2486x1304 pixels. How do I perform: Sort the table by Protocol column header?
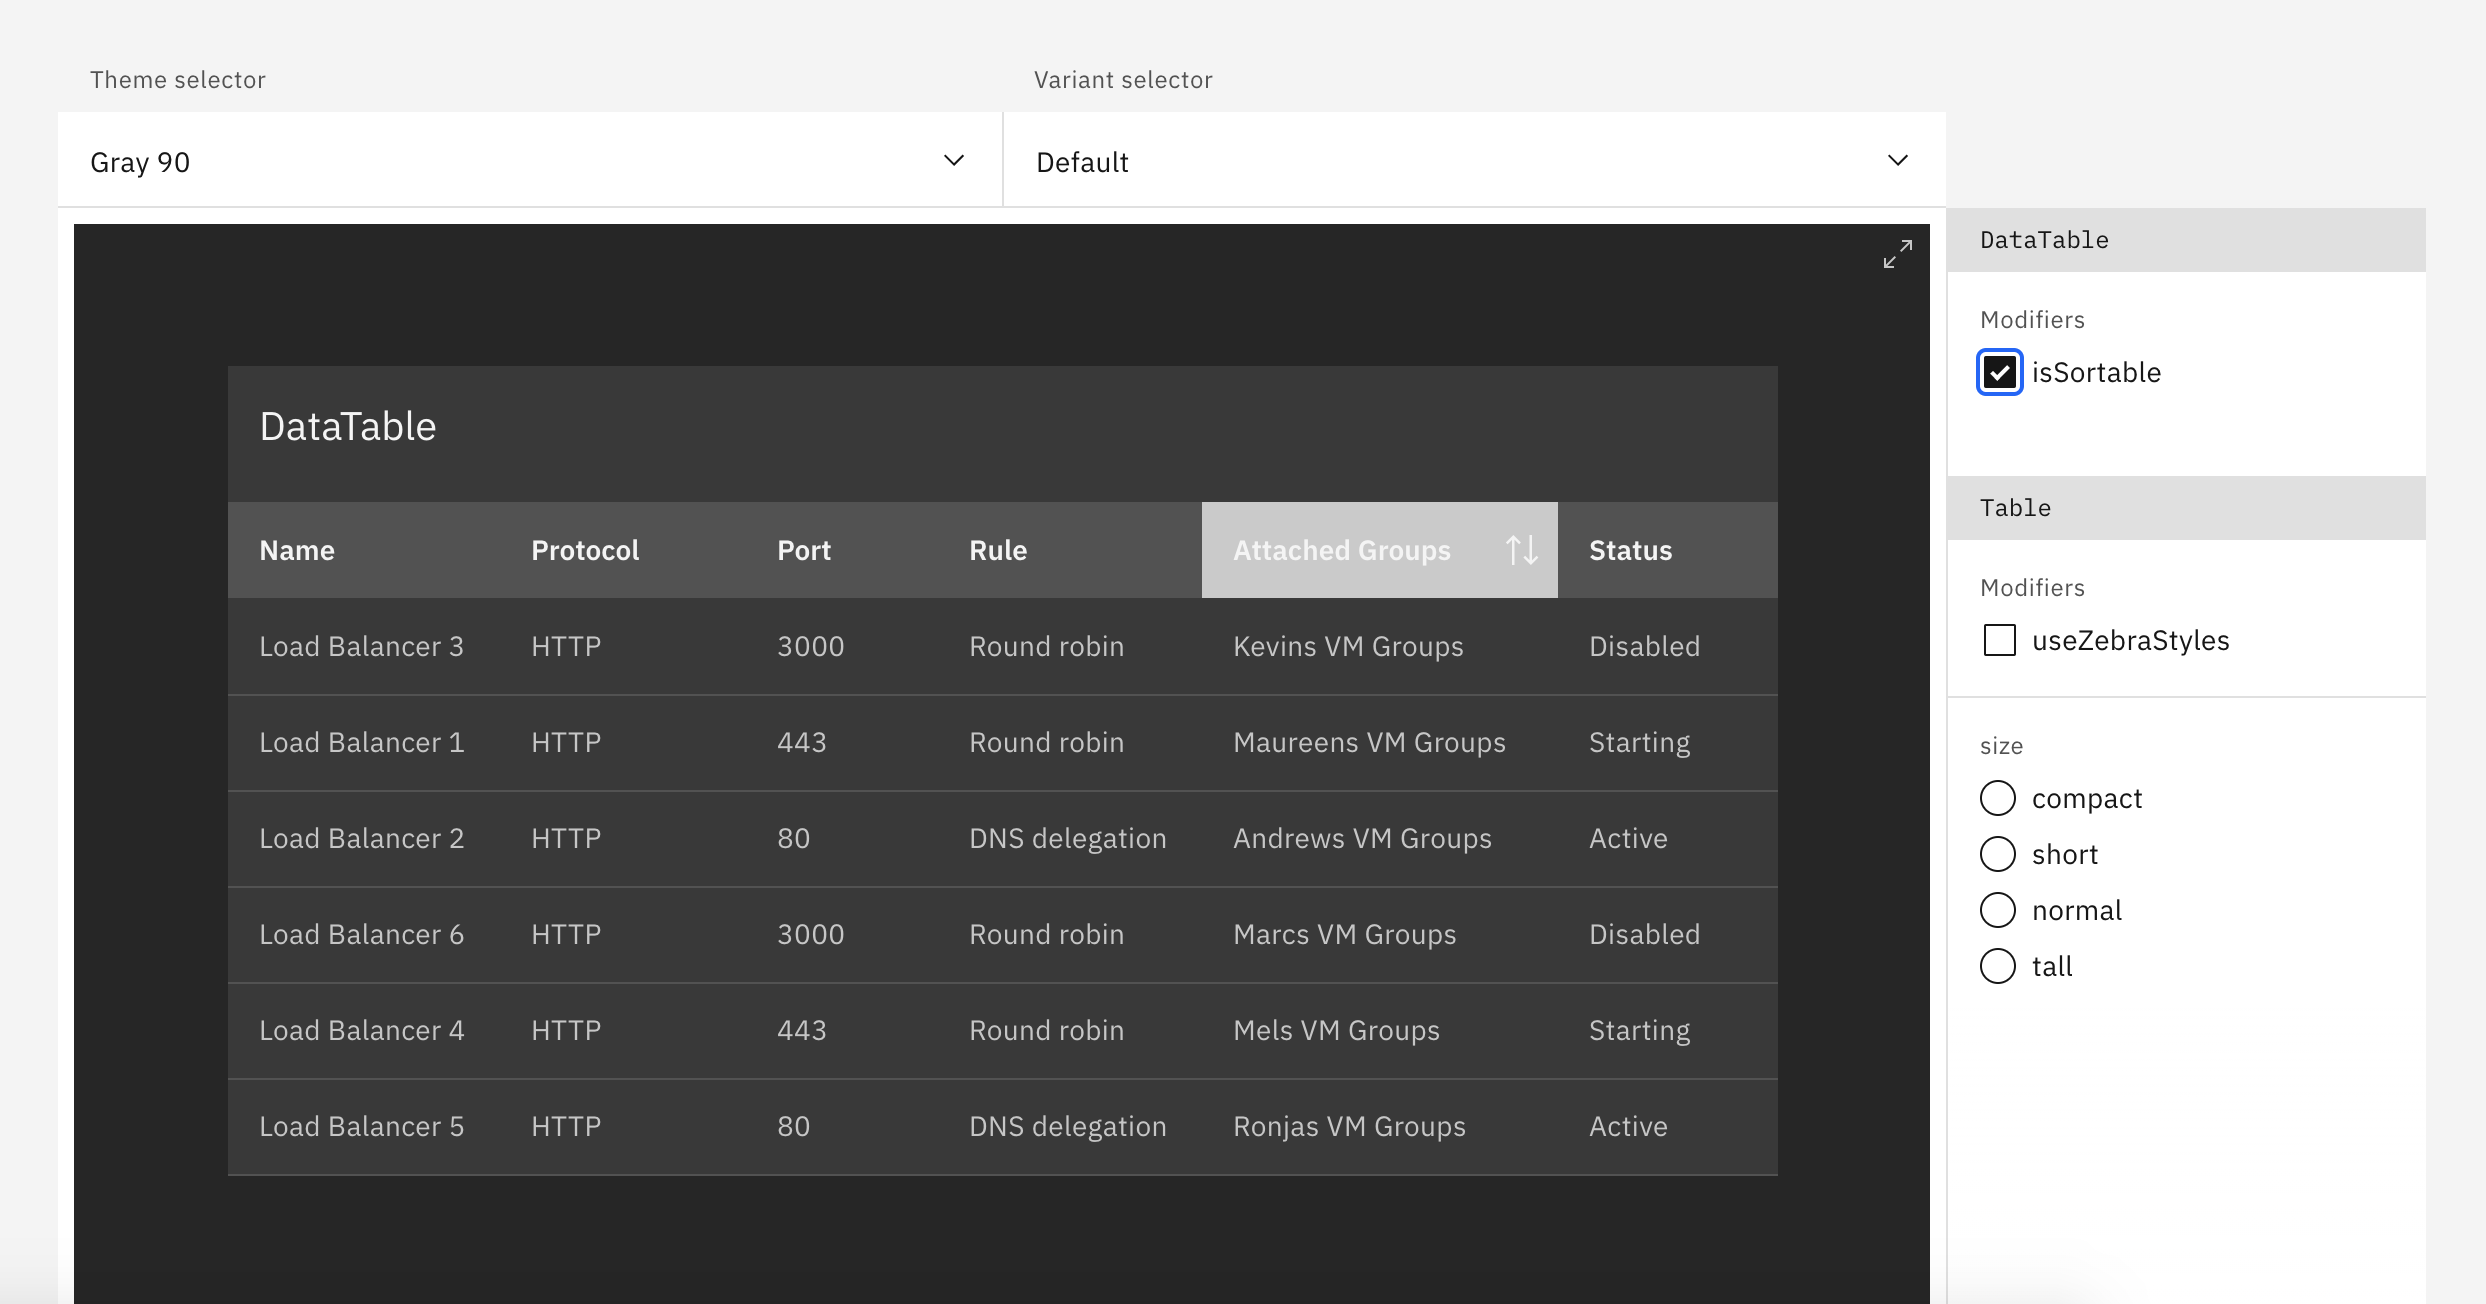click(623, 550)
